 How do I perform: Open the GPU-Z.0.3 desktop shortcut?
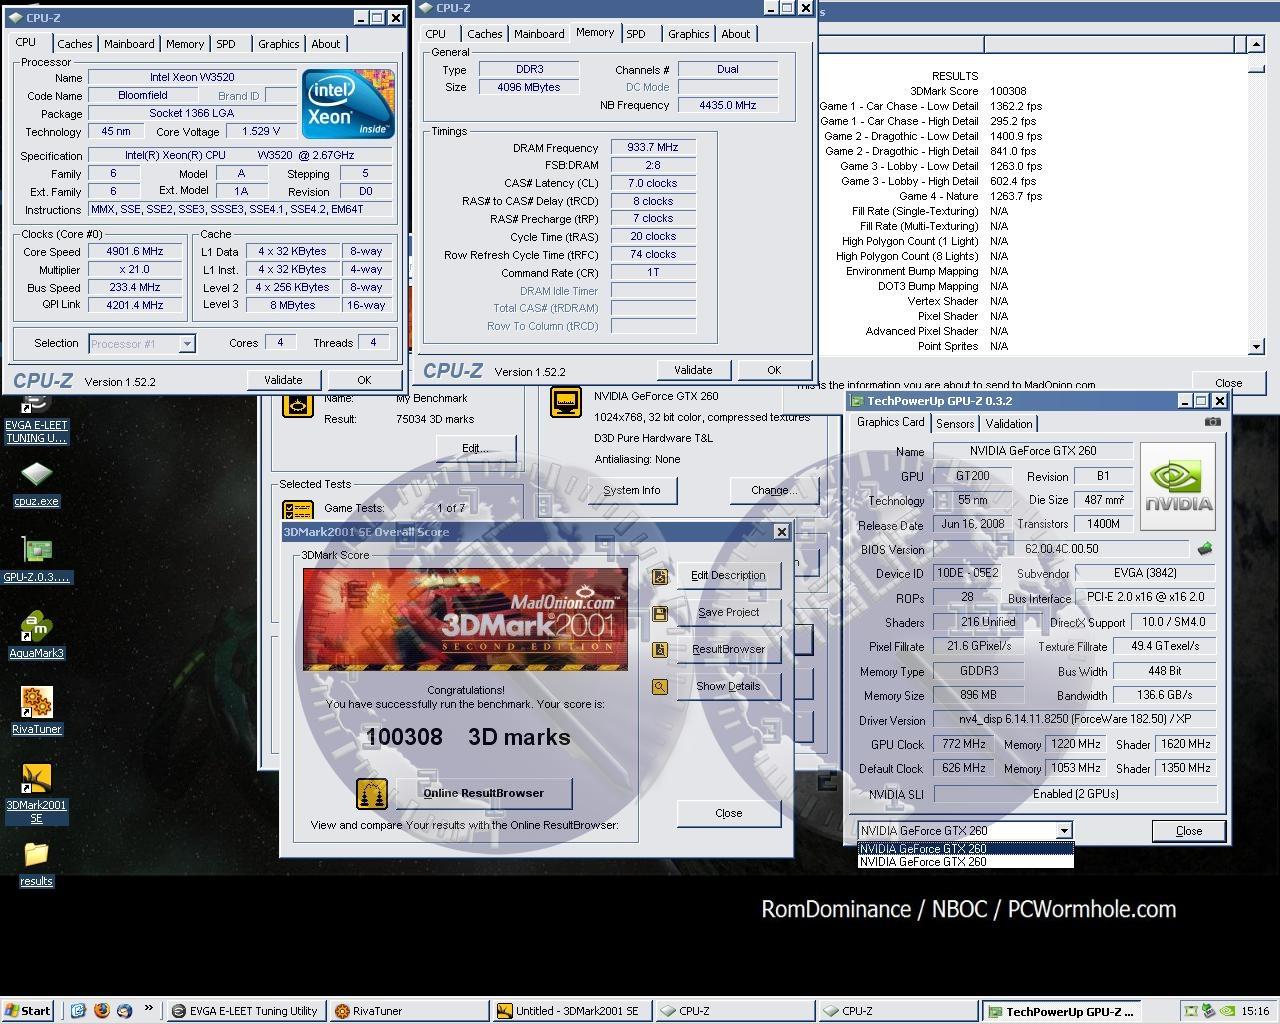pos(37,560)
